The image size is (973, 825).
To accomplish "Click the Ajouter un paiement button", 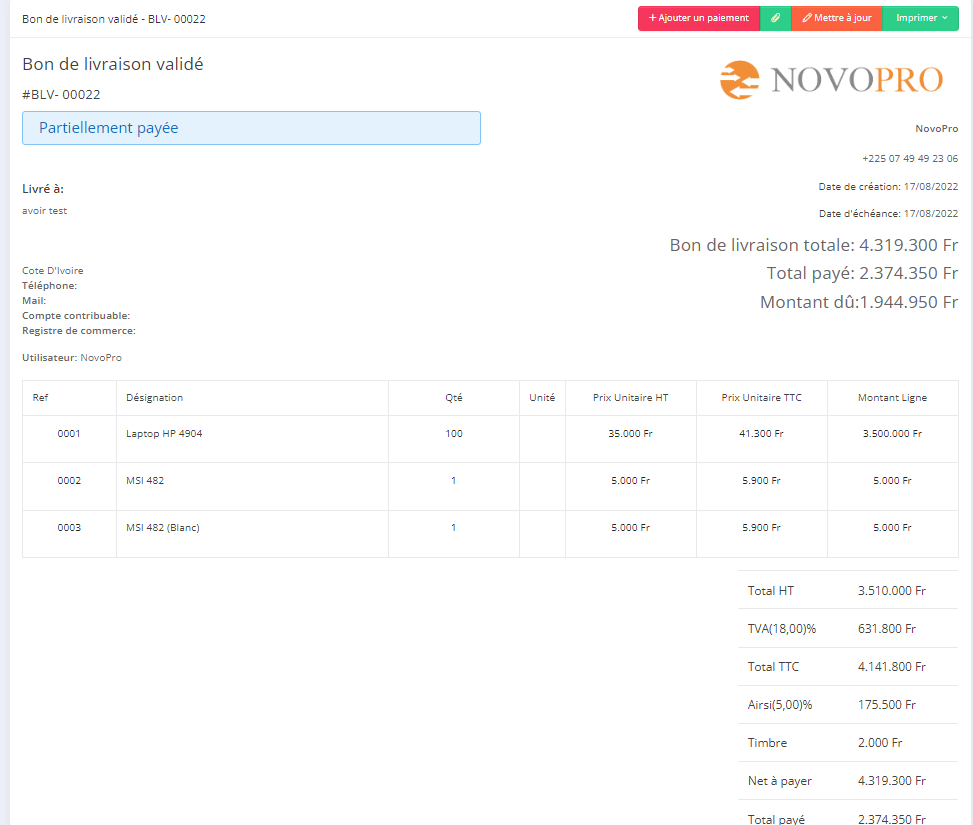I will [698, 18].
